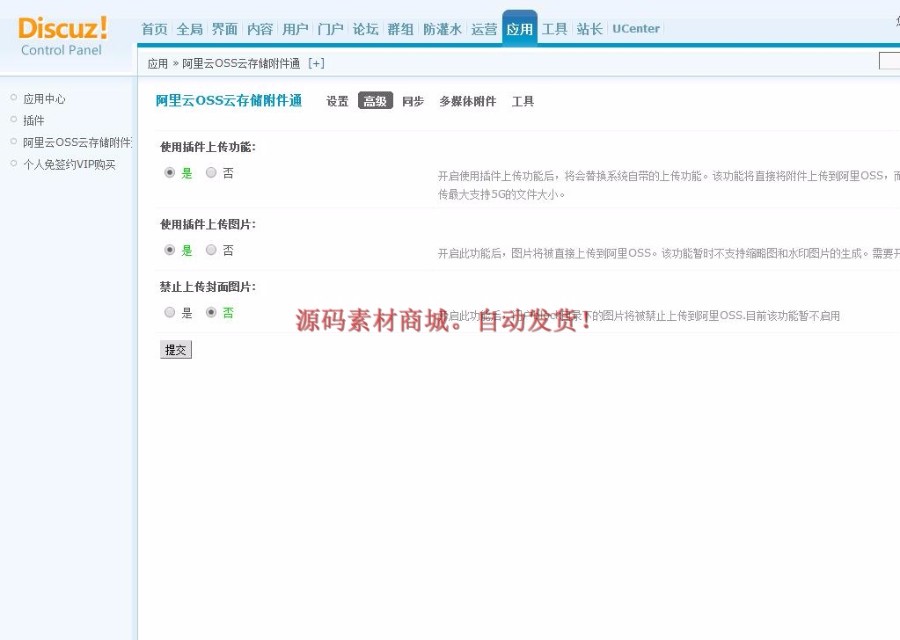The height and width of the screenshot is (640, 900).
Task: Open the 防灌水 top menu
Action: click(443, 29)
